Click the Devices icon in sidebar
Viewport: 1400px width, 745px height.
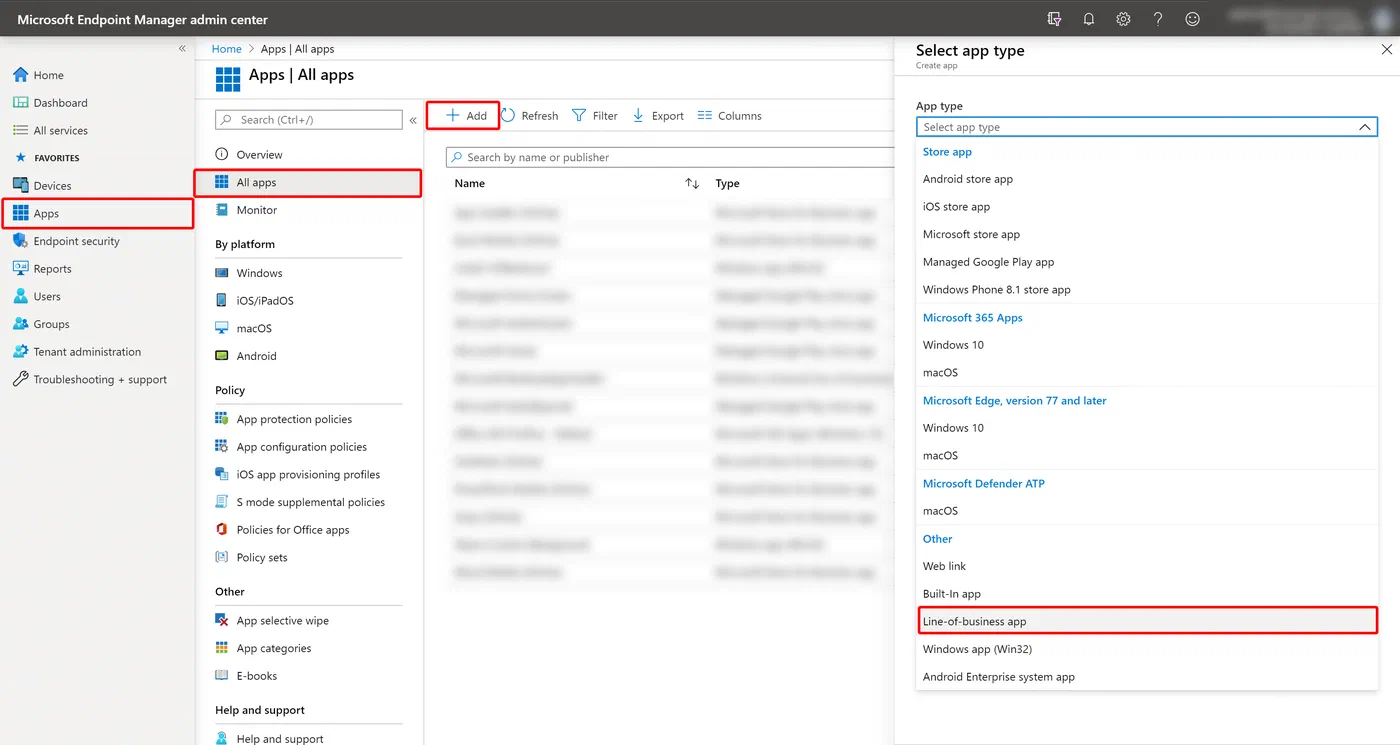click(x=21, y=185)
